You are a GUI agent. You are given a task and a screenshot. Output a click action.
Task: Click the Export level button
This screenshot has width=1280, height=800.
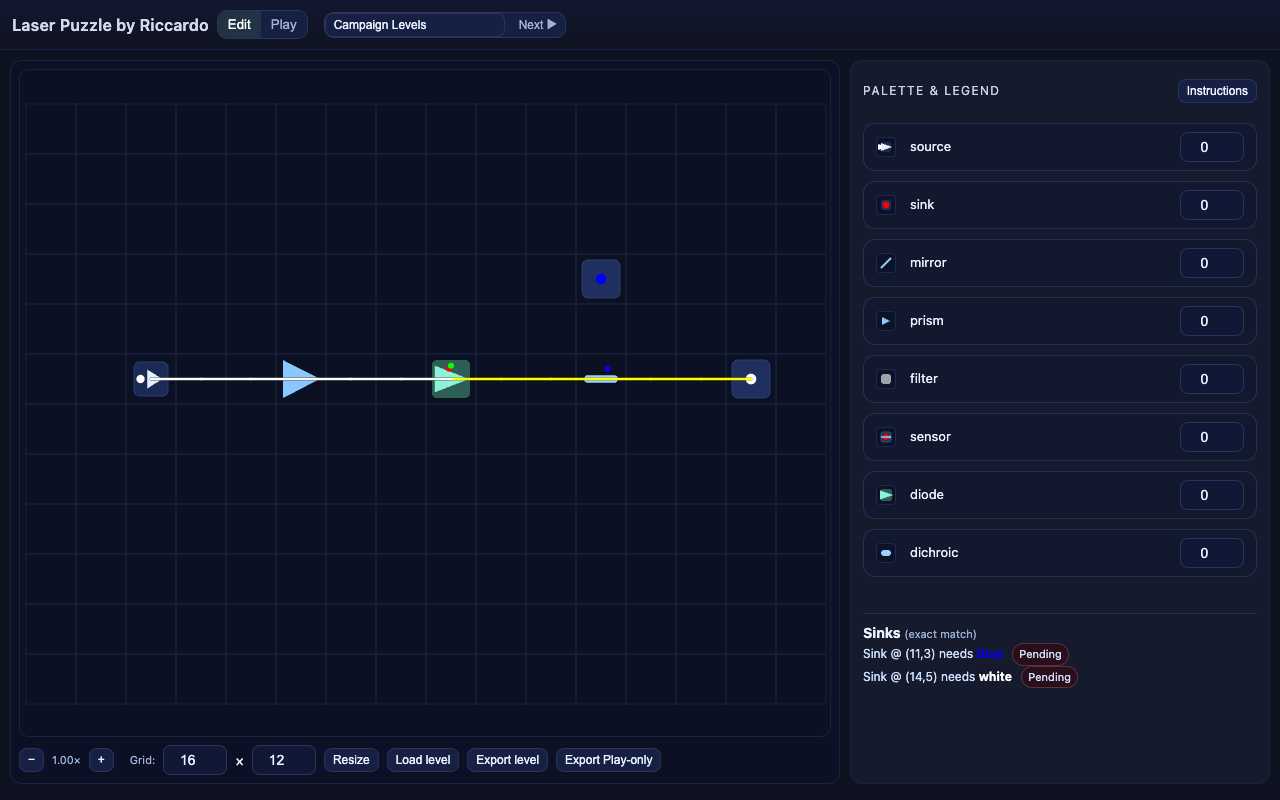[508, 760]
